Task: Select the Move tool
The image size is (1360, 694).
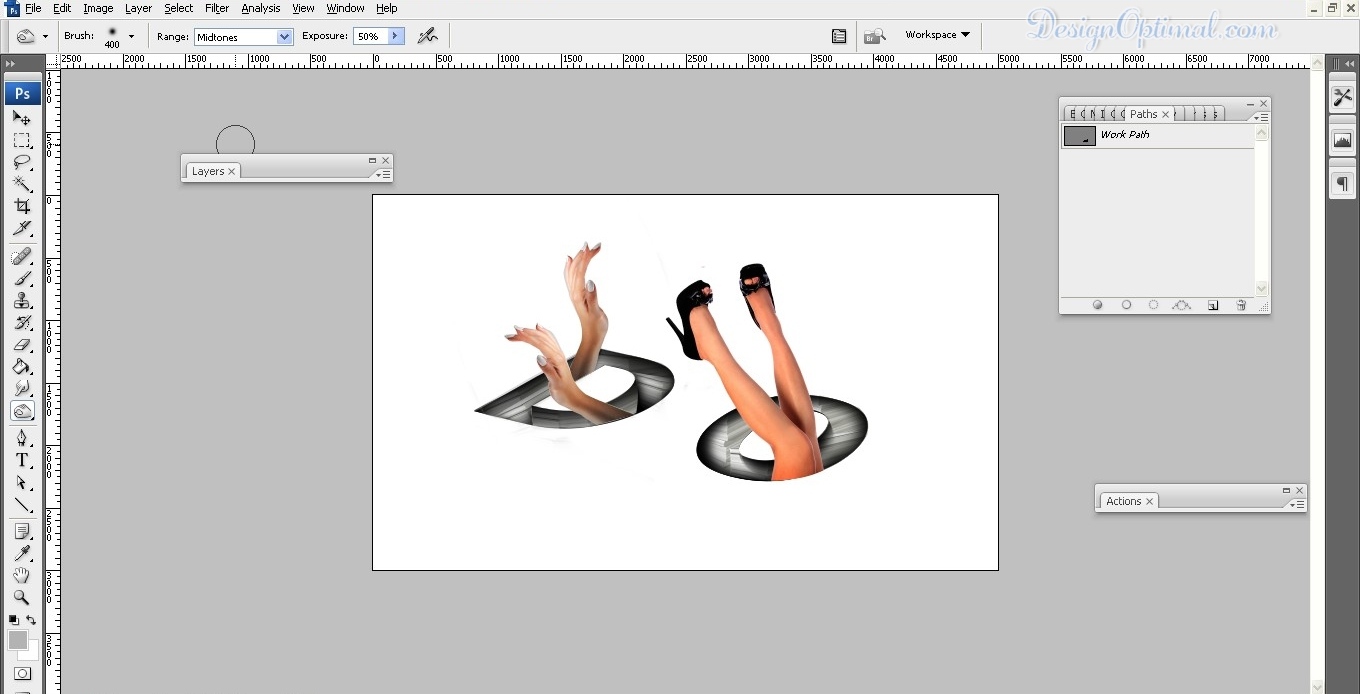Action: pyautogui.click(x=22, y=118)
